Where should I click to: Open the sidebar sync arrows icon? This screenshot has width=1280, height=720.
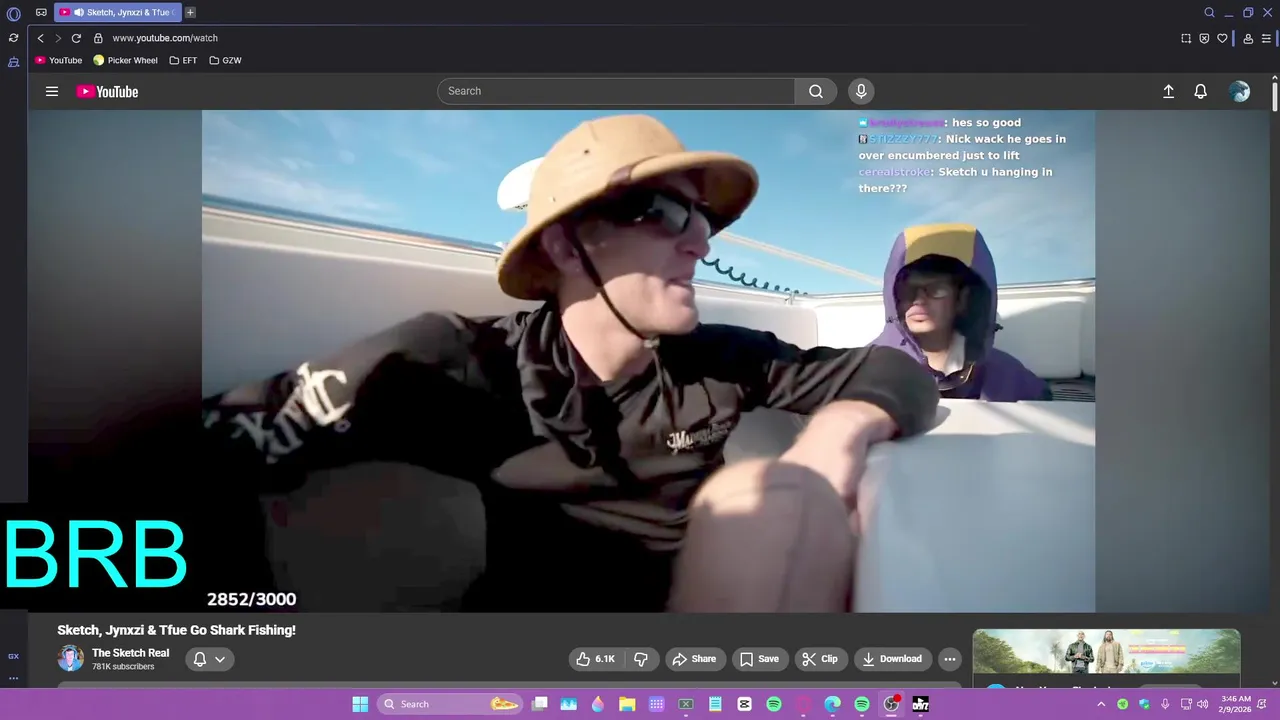coord(13,38)
